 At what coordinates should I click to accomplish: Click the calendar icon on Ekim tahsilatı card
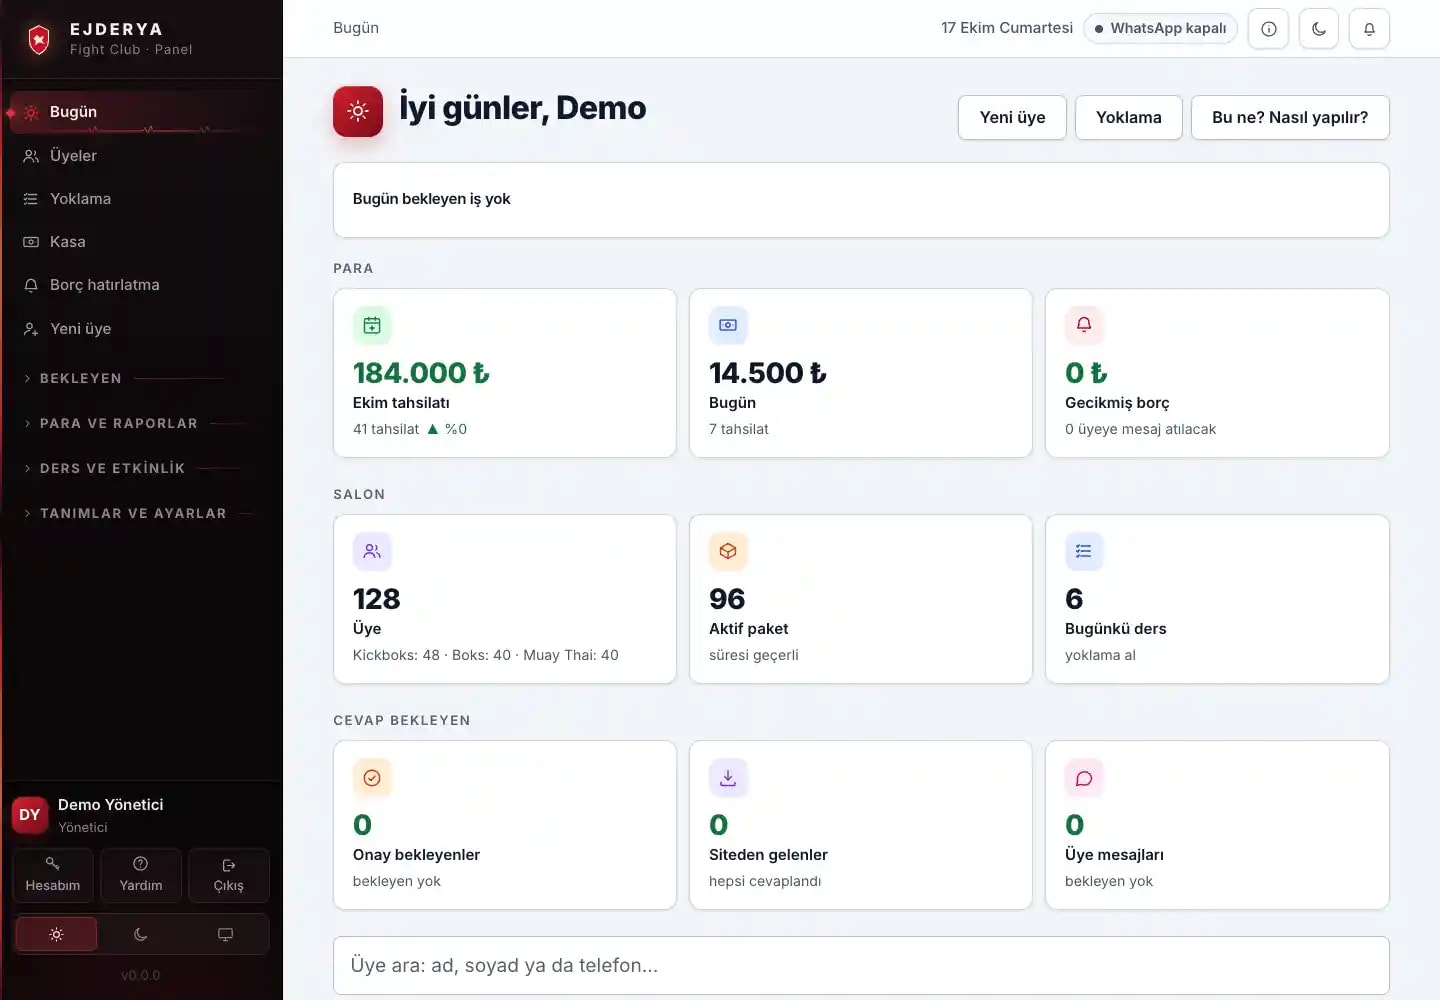click(372, 325)
